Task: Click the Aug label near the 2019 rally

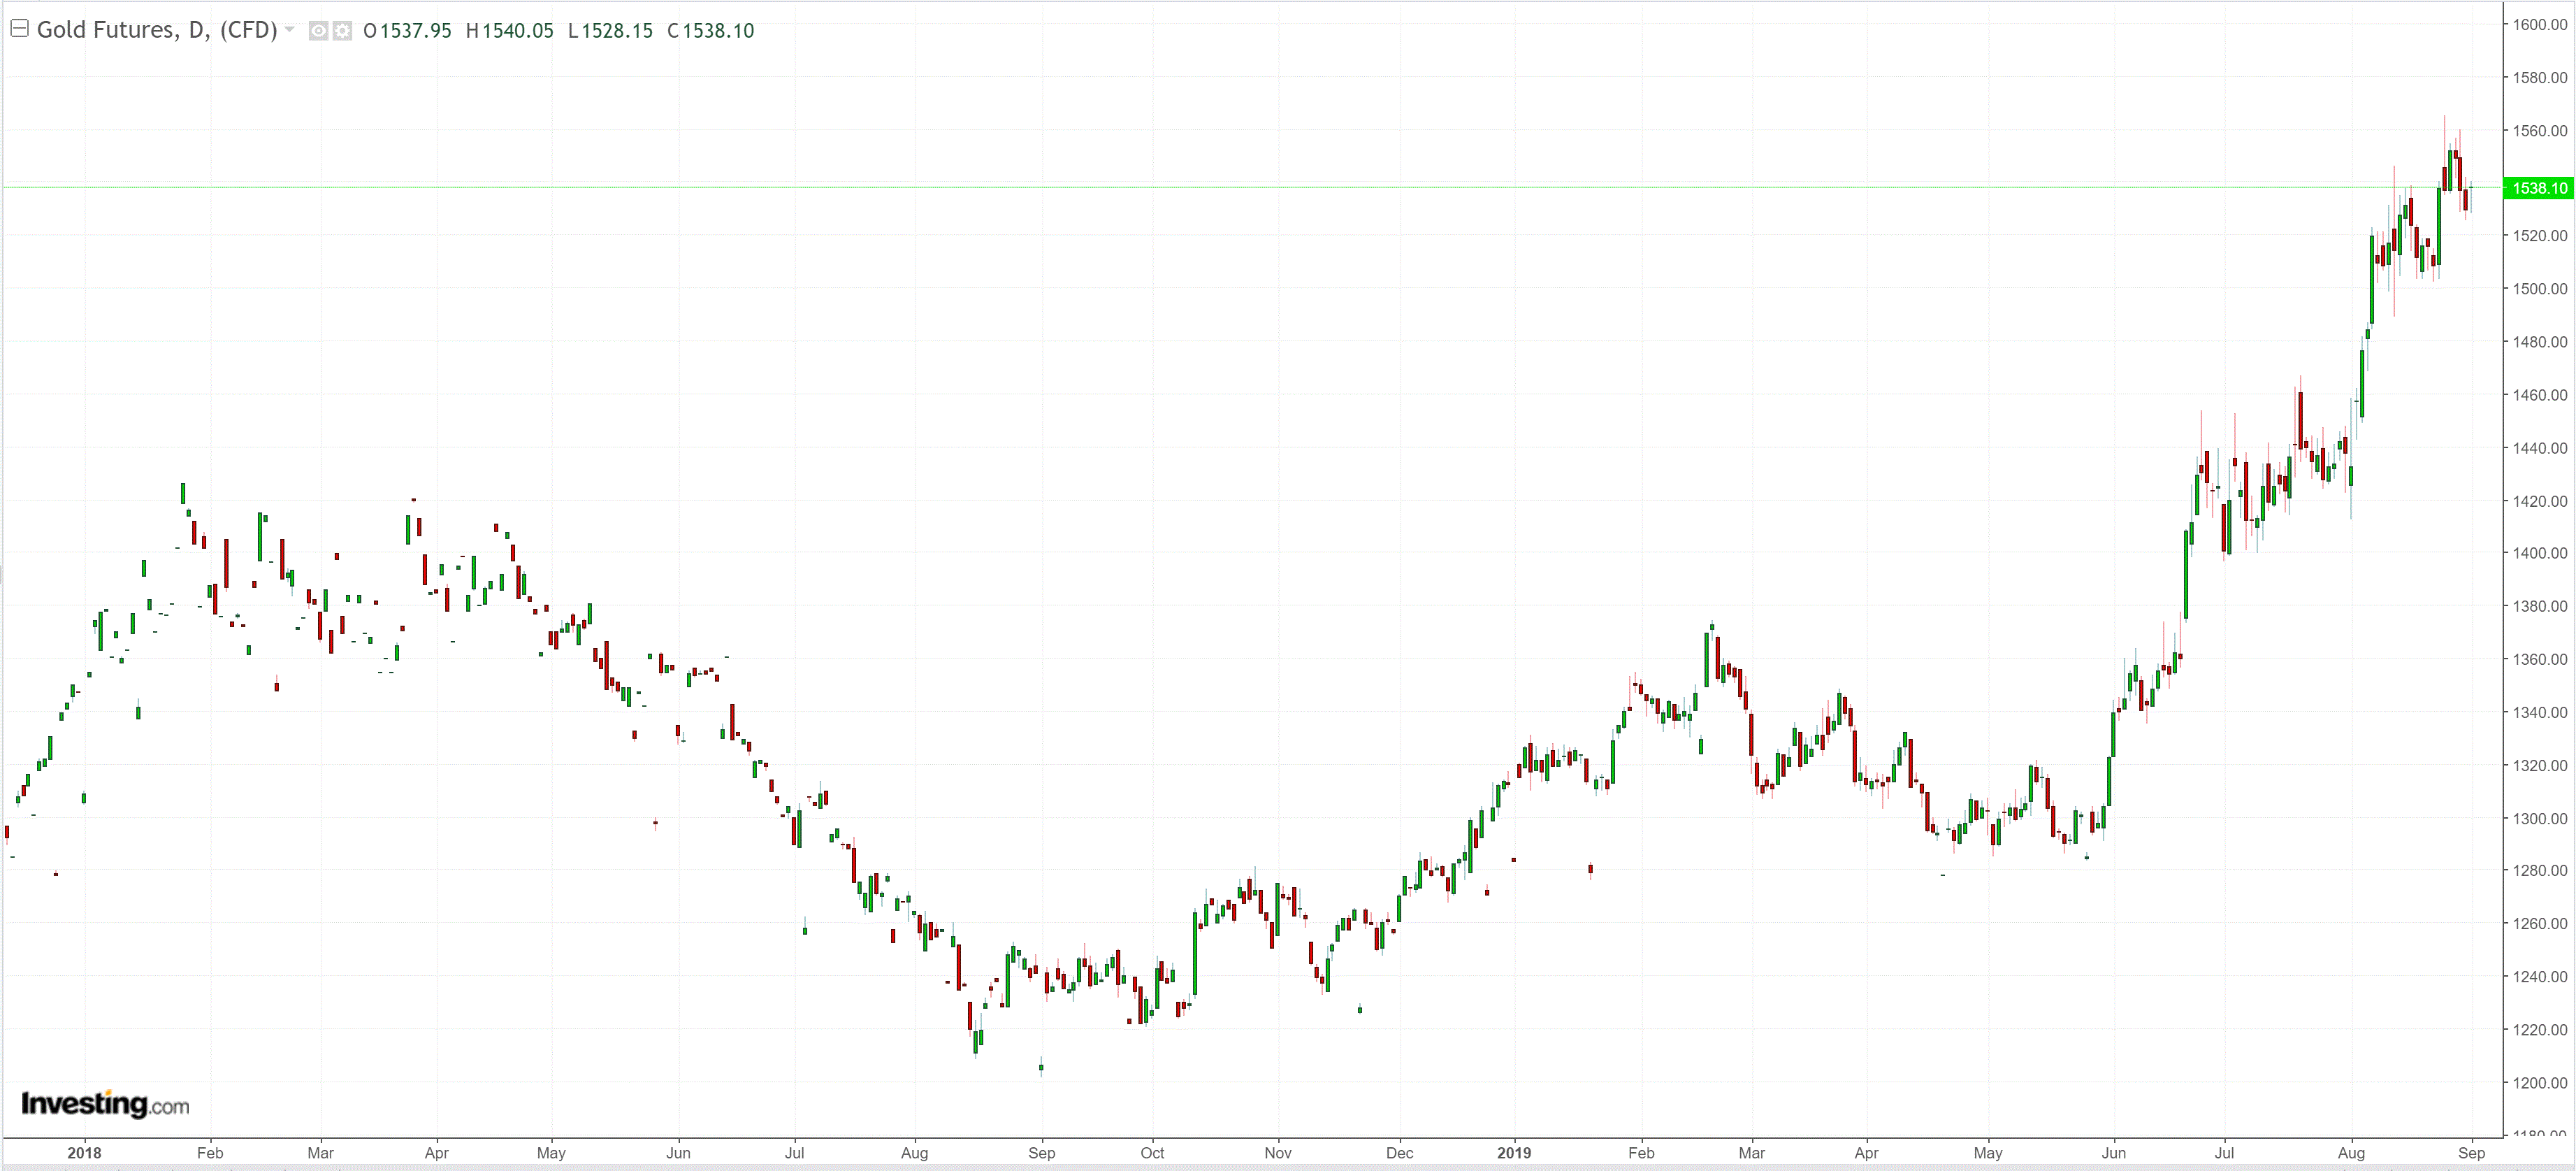Action: (2351, 1153)
